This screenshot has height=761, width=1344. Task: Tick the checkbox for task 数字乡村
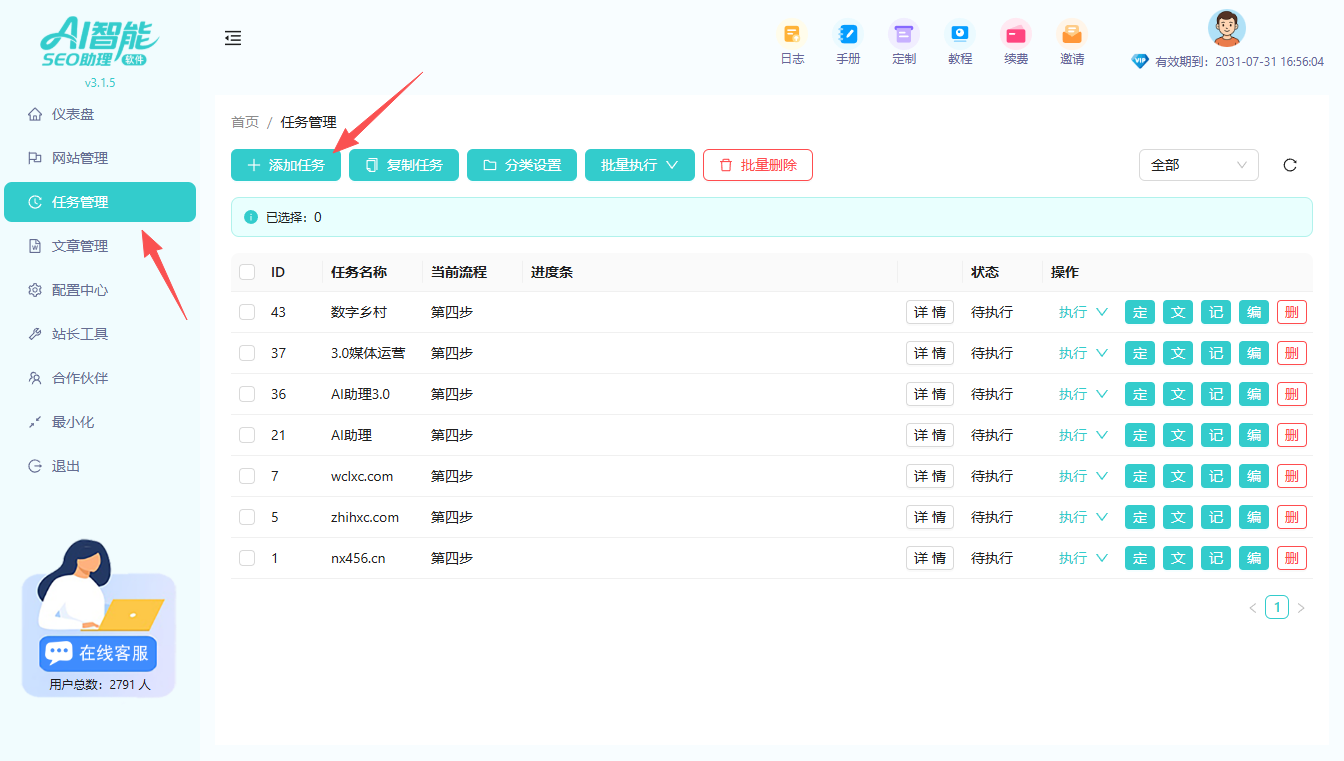tap(247, 312)
